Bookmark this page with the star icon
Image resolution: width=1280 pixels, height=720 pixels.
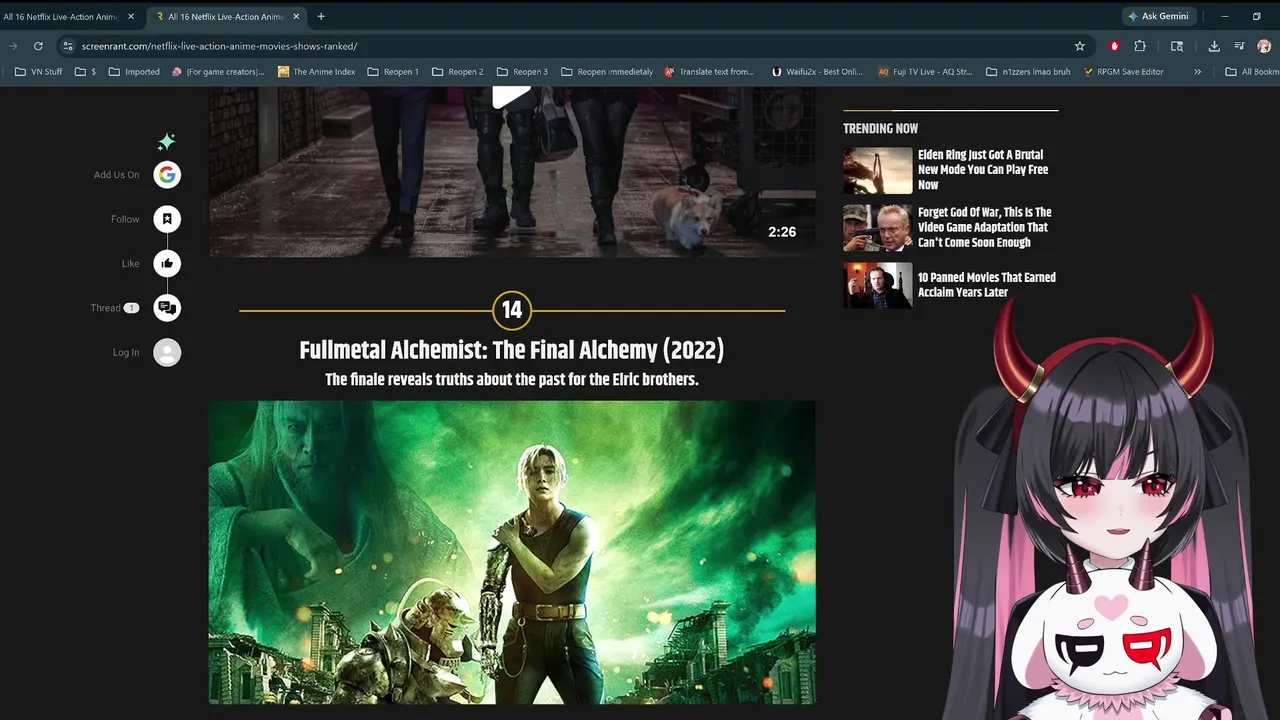pyautogui.click(x=1080, y=46)
